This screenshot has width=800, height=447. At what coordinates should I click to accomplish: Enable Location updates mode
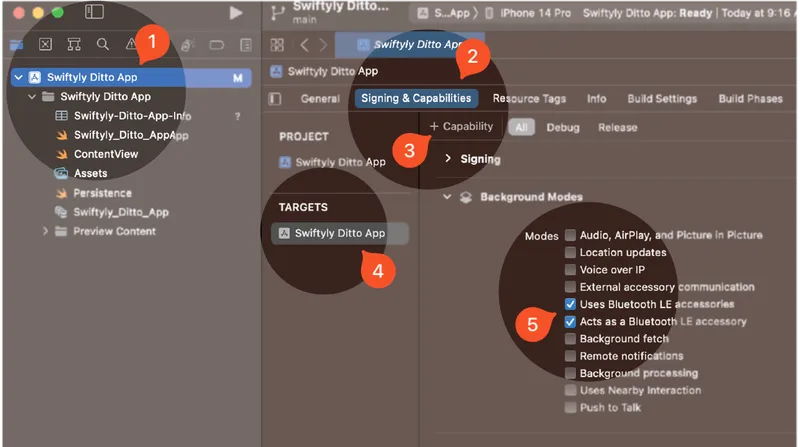[x=570, y=253]
